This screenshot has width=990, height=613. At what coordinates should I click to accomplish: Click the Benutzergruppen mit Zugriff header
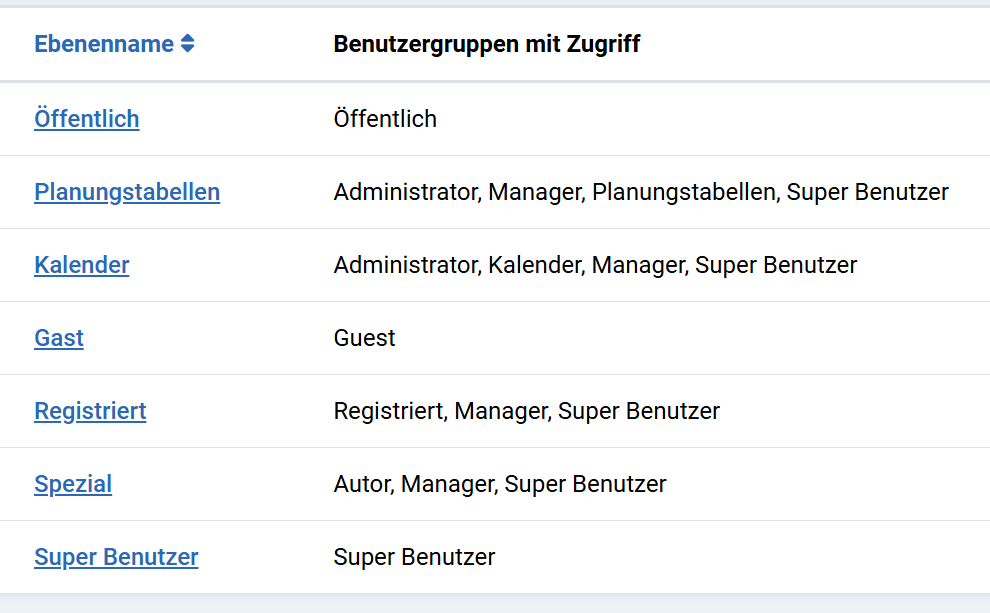(488, 43)
